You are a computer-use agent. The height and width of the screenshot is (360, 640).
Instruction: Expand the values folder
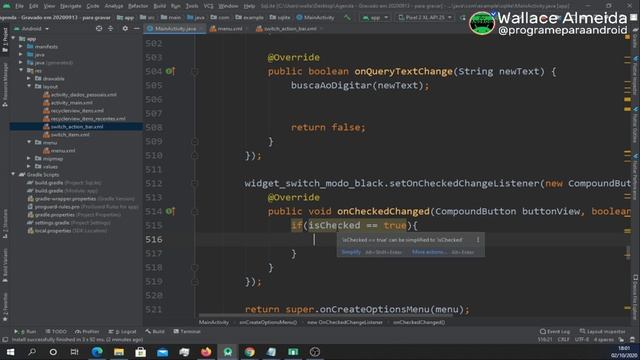click(x=29, y=167)
